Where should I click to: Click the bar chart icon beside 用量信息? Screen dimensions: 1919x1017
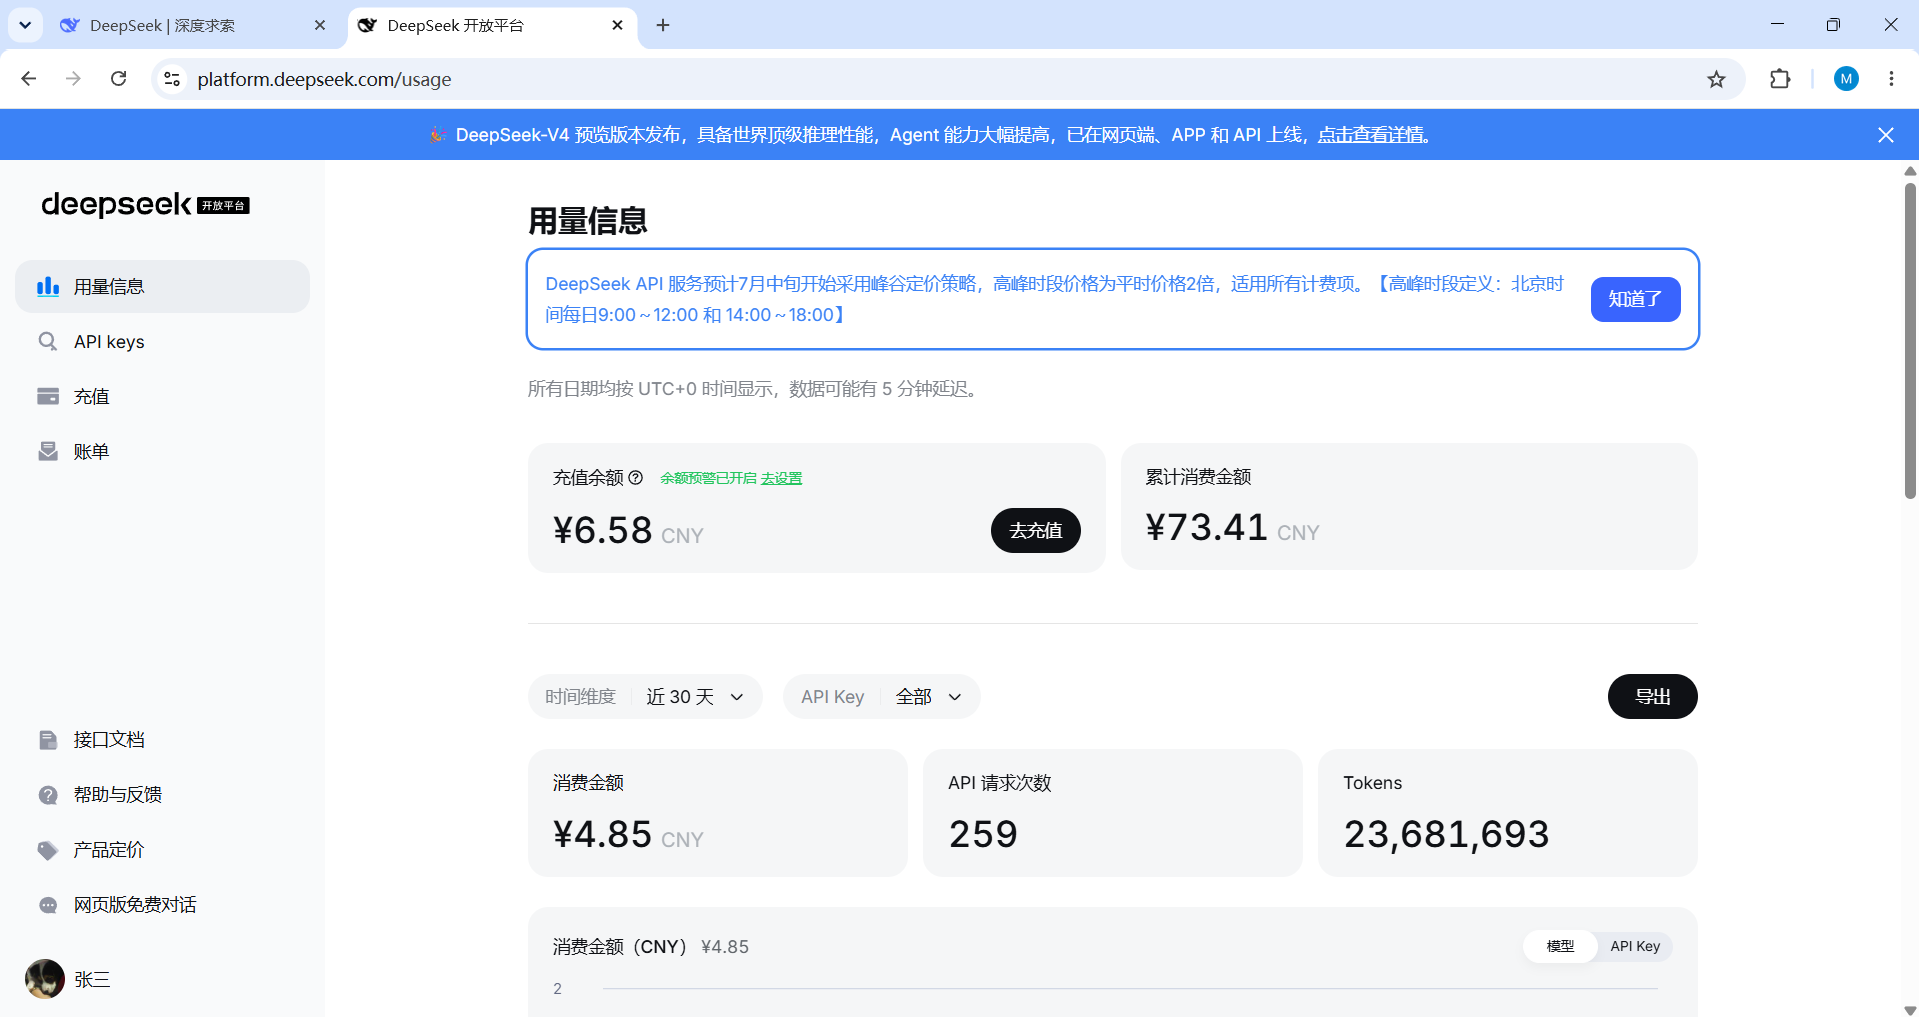coord(48,287)
